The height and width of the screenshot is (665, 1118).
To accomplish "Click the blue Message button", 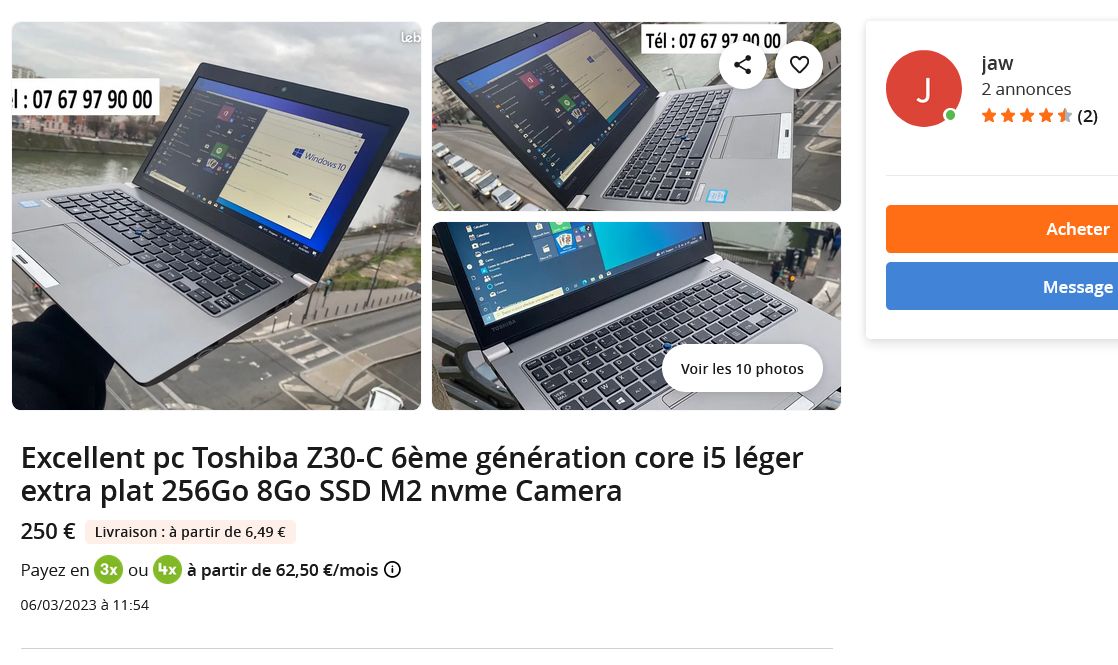I will pos(1002,287).
